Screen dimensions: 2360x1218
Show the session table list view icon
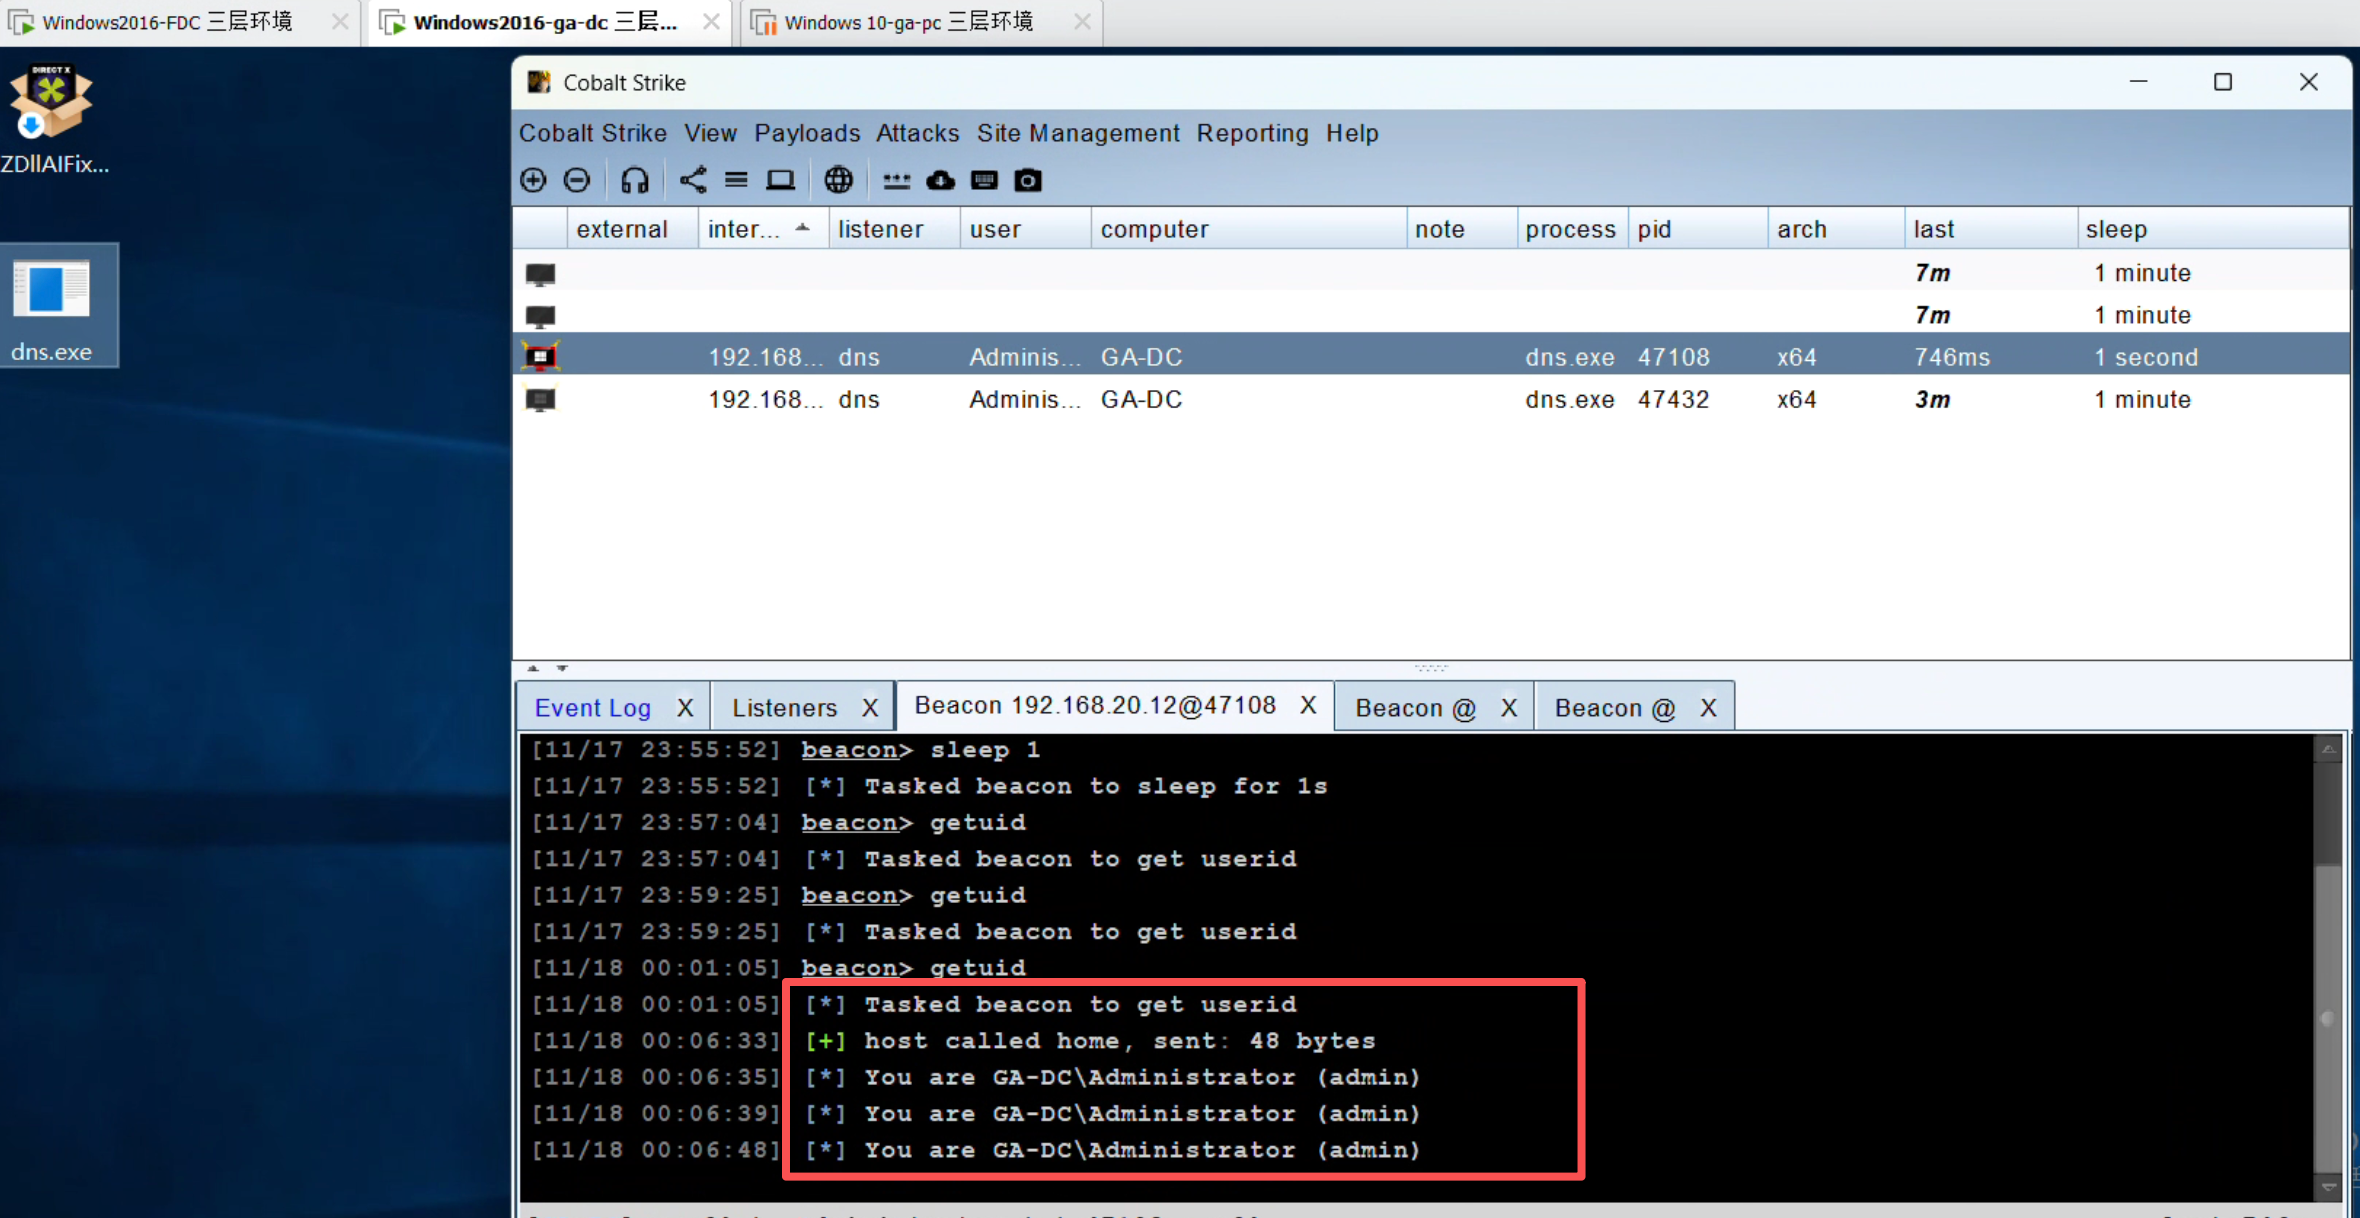[x=736, y=180]
